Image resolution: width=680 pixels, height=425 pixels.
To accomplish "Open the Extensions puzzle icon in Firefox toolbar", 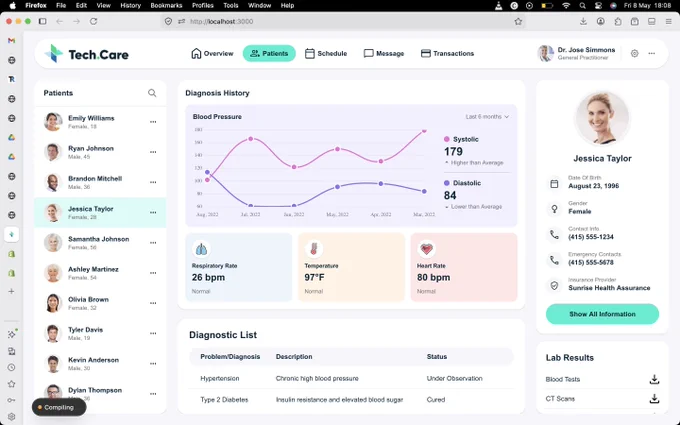I will pos(618,21).
